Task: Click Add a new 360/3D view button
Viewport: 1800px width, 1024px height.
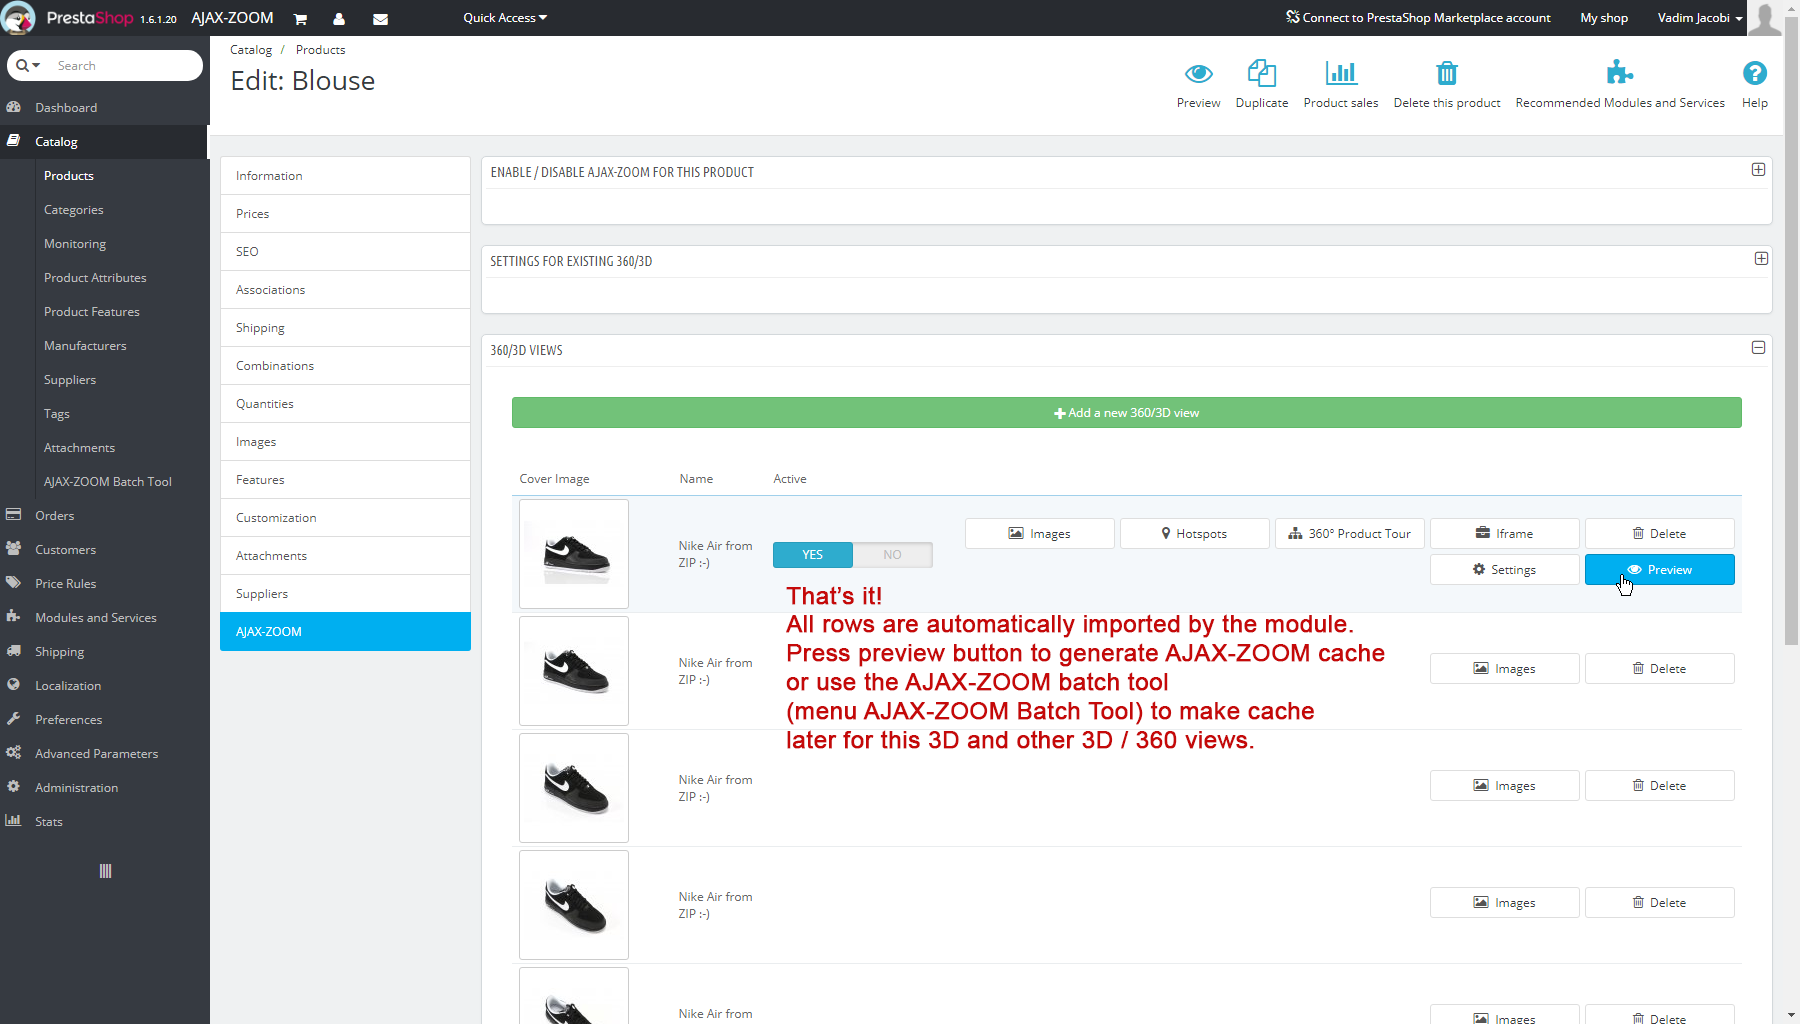Action: pos(1126,413)
